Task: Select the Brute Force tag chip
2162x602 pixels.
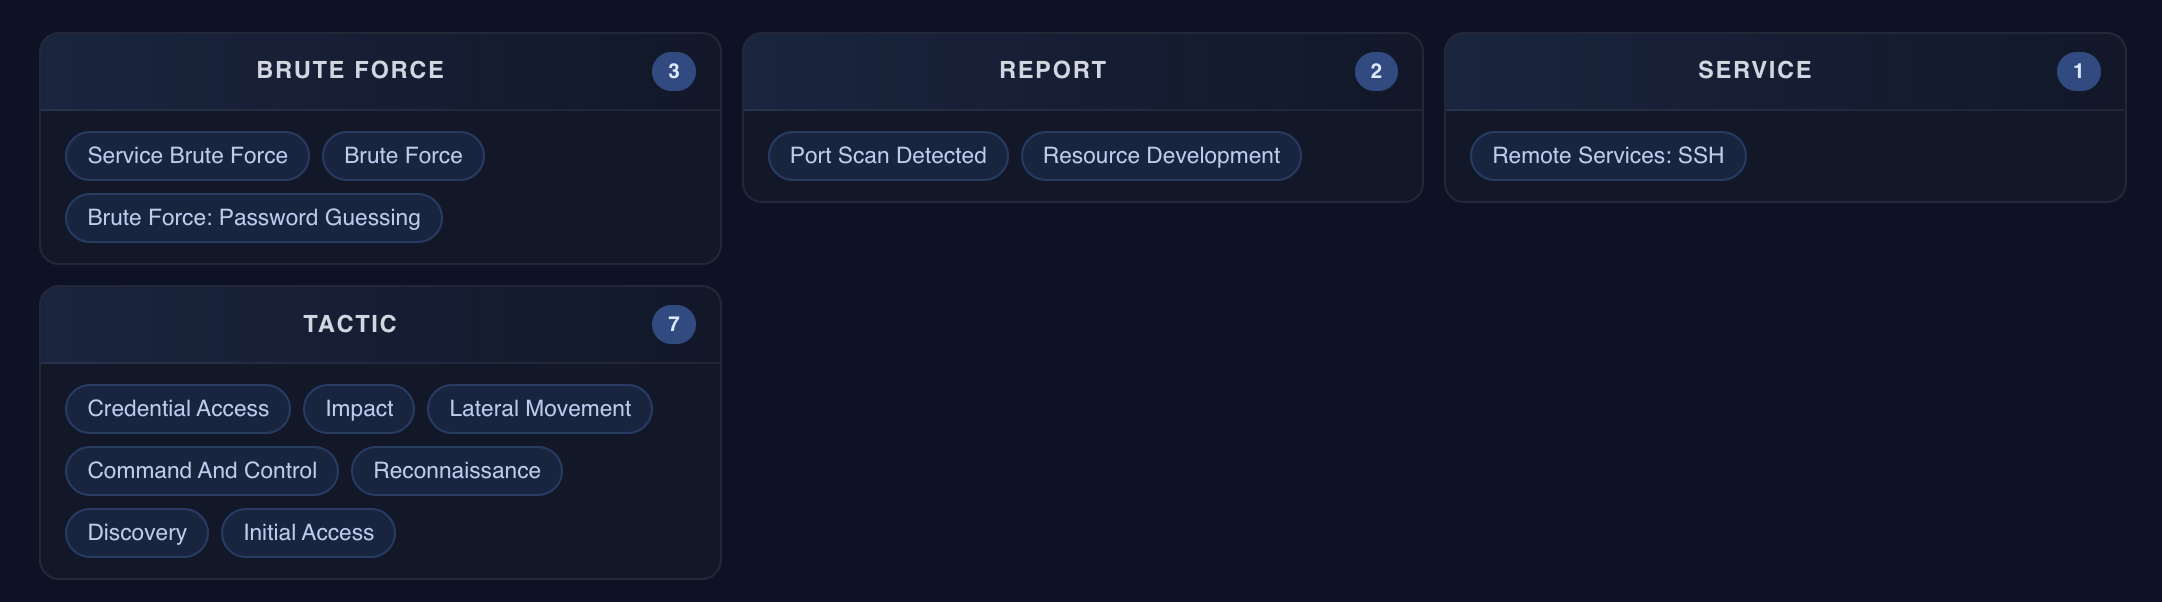Action: [x=403, y=156]
